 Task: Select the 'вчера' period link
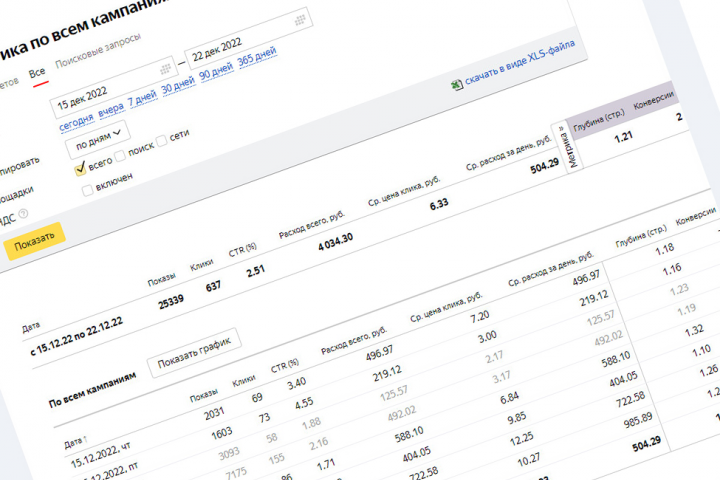pyautogui.click(x=111, y=109)
